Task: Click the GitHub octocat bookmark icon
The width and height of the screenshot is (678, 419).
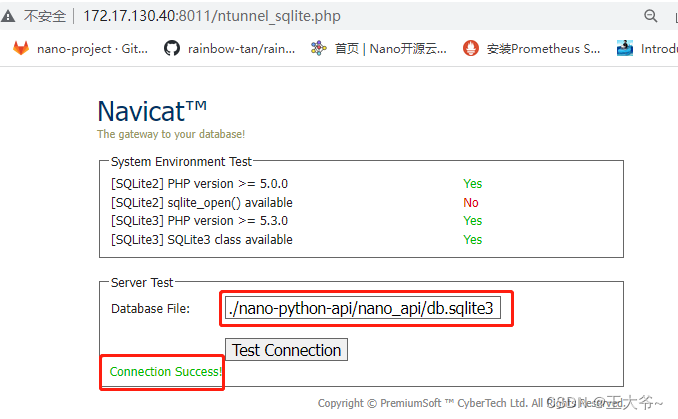Action: 172,48
